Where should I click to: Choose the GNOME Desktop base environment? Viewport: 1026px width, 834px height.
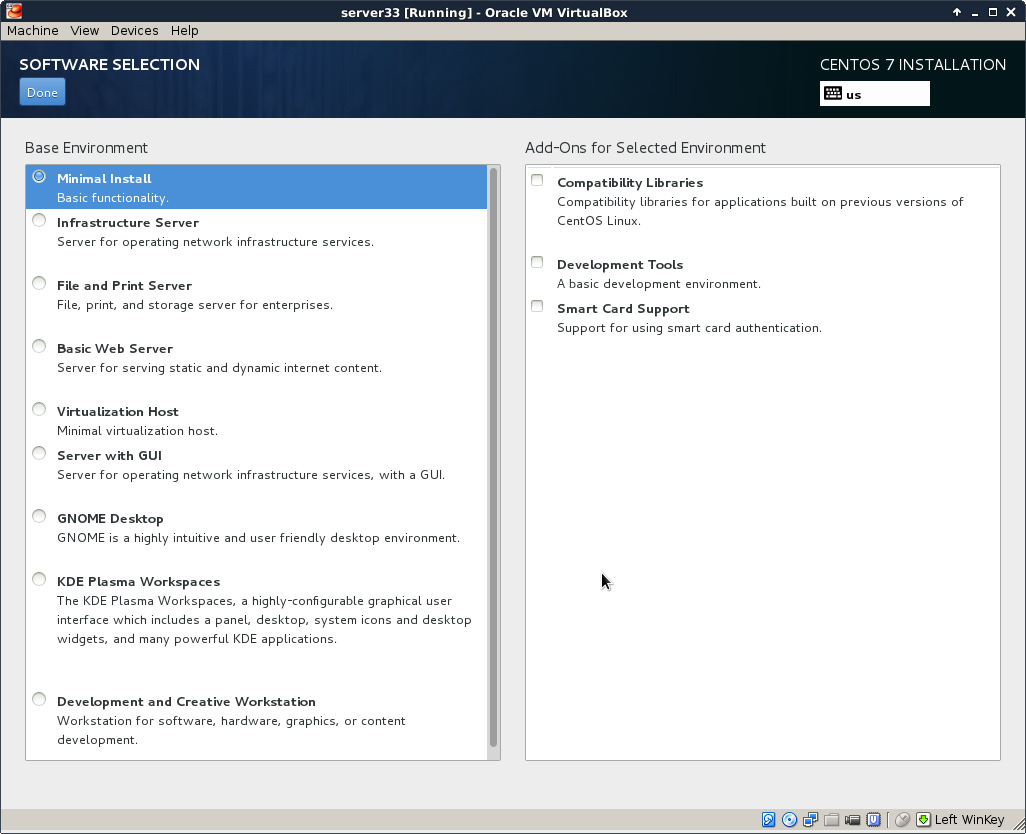pos(39,517)
